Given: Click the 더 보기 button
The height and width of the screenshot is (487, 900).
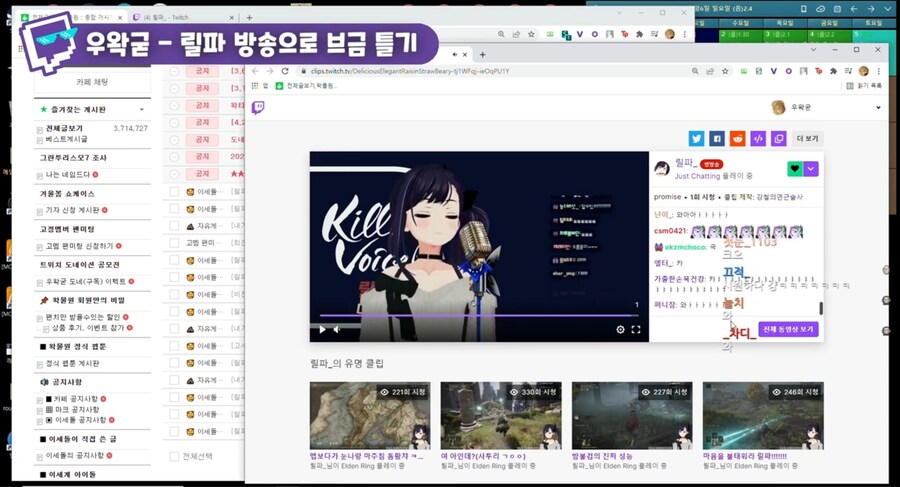Looking at the screenshot, I should click(x=808, y=138).
